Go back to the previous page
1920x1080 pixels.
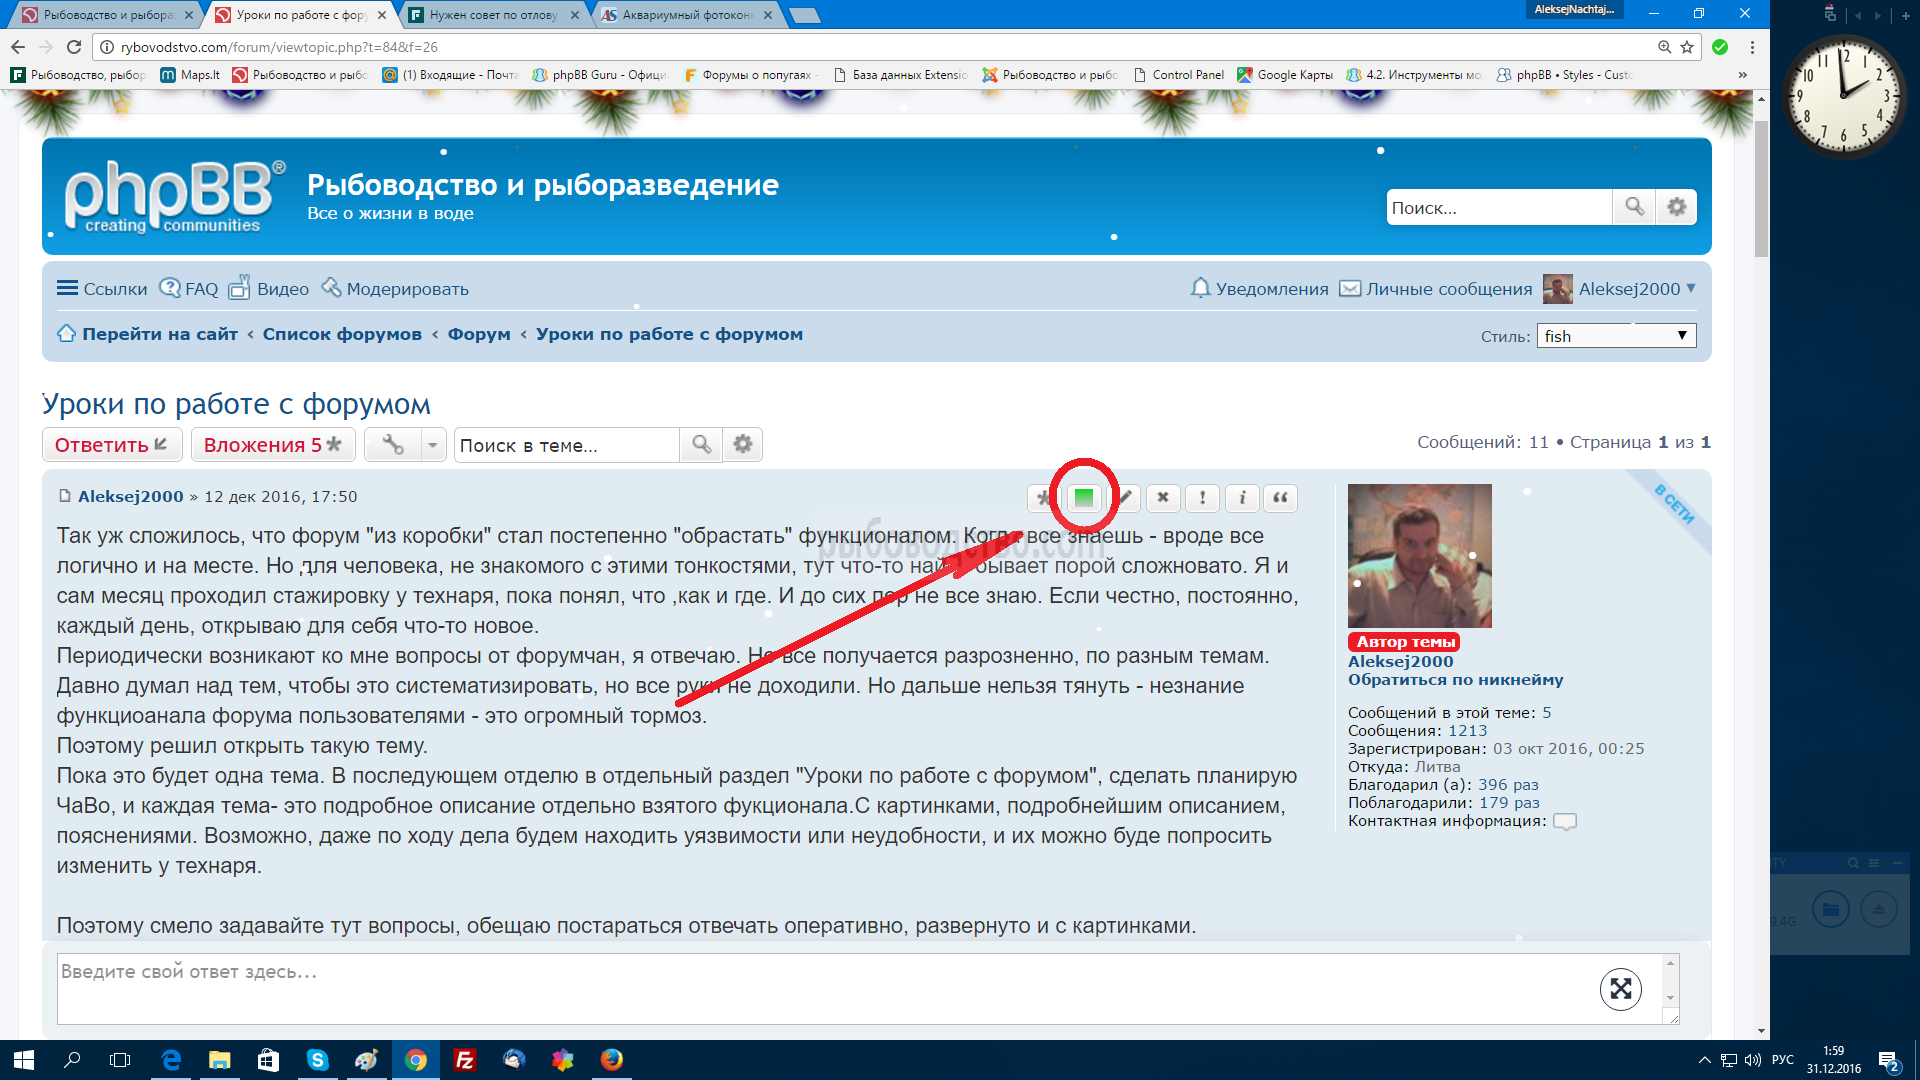click(18, 47)
